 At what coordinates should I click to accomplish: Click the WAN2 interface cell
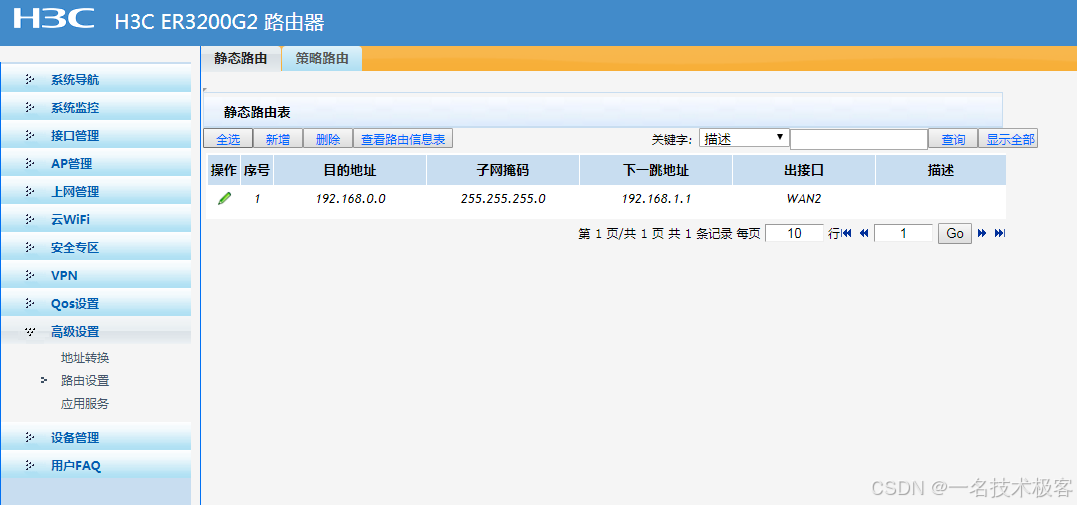point(804,199)
